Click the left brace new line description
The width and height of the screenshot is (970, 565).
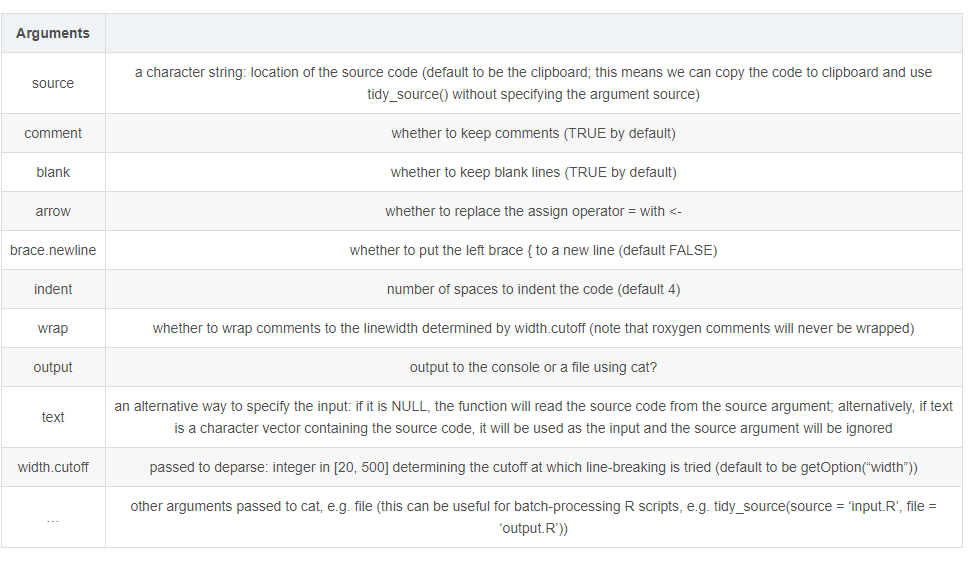point(533,250)
